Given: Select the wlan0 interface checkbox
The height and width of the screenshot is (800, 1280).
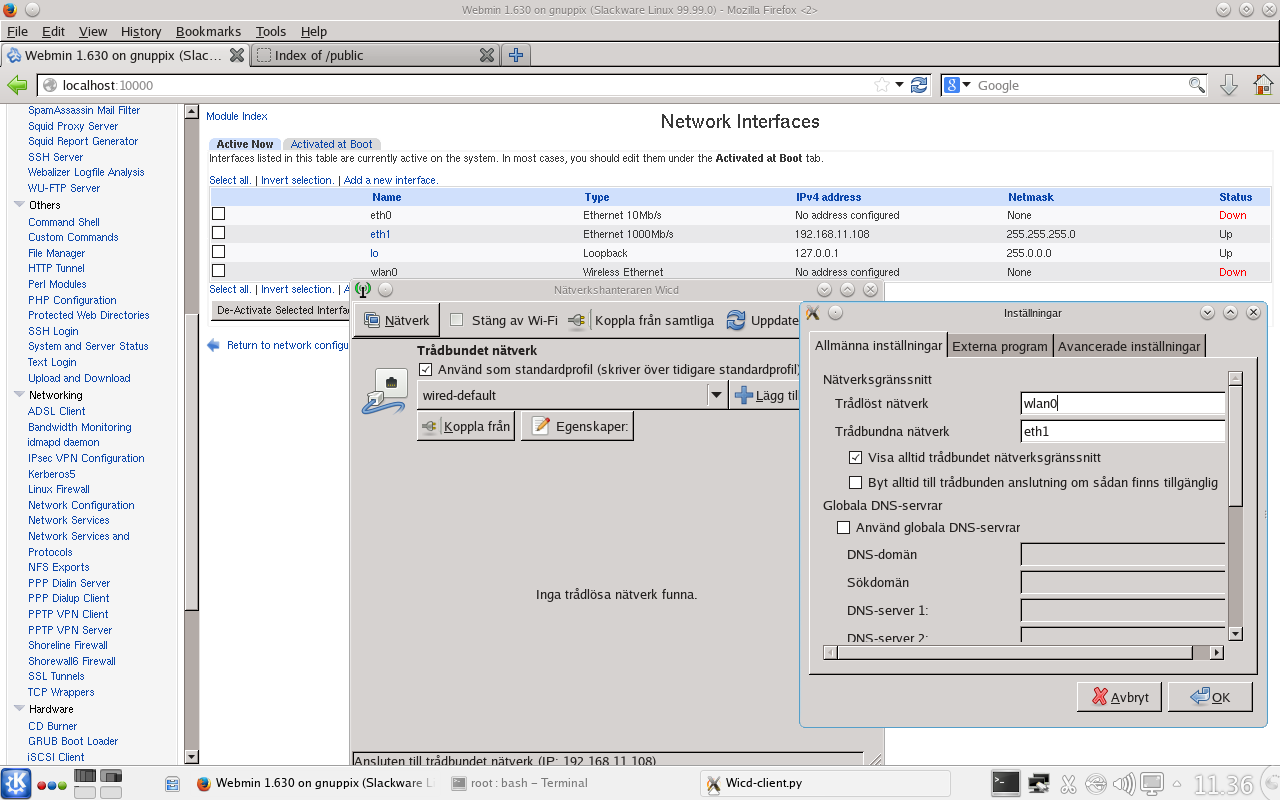Looking at the screenshot, I should pos(218,271).
